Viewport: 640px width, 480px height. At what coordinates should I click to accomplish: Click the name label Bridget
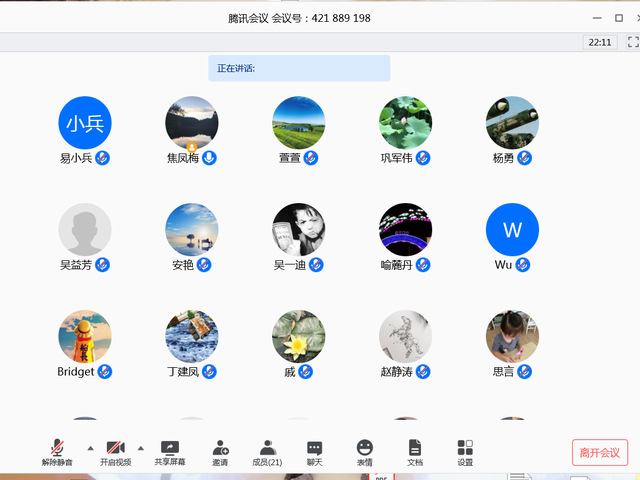click(76, 372)
